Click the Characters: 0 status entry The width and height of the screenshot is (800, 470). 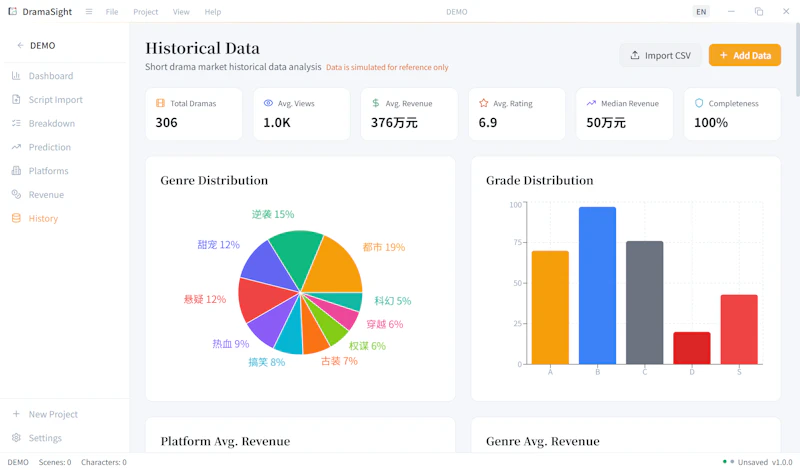(104, 462)
